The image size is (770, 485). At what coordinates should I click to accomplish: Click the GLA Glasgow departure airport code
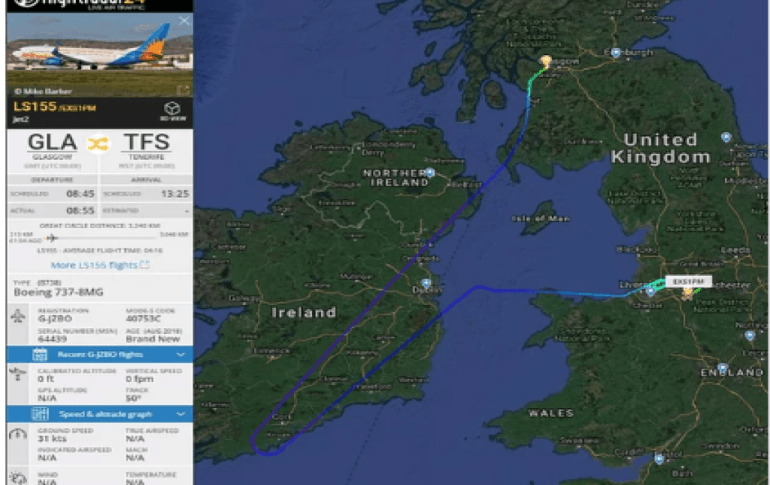coord(53,142)
